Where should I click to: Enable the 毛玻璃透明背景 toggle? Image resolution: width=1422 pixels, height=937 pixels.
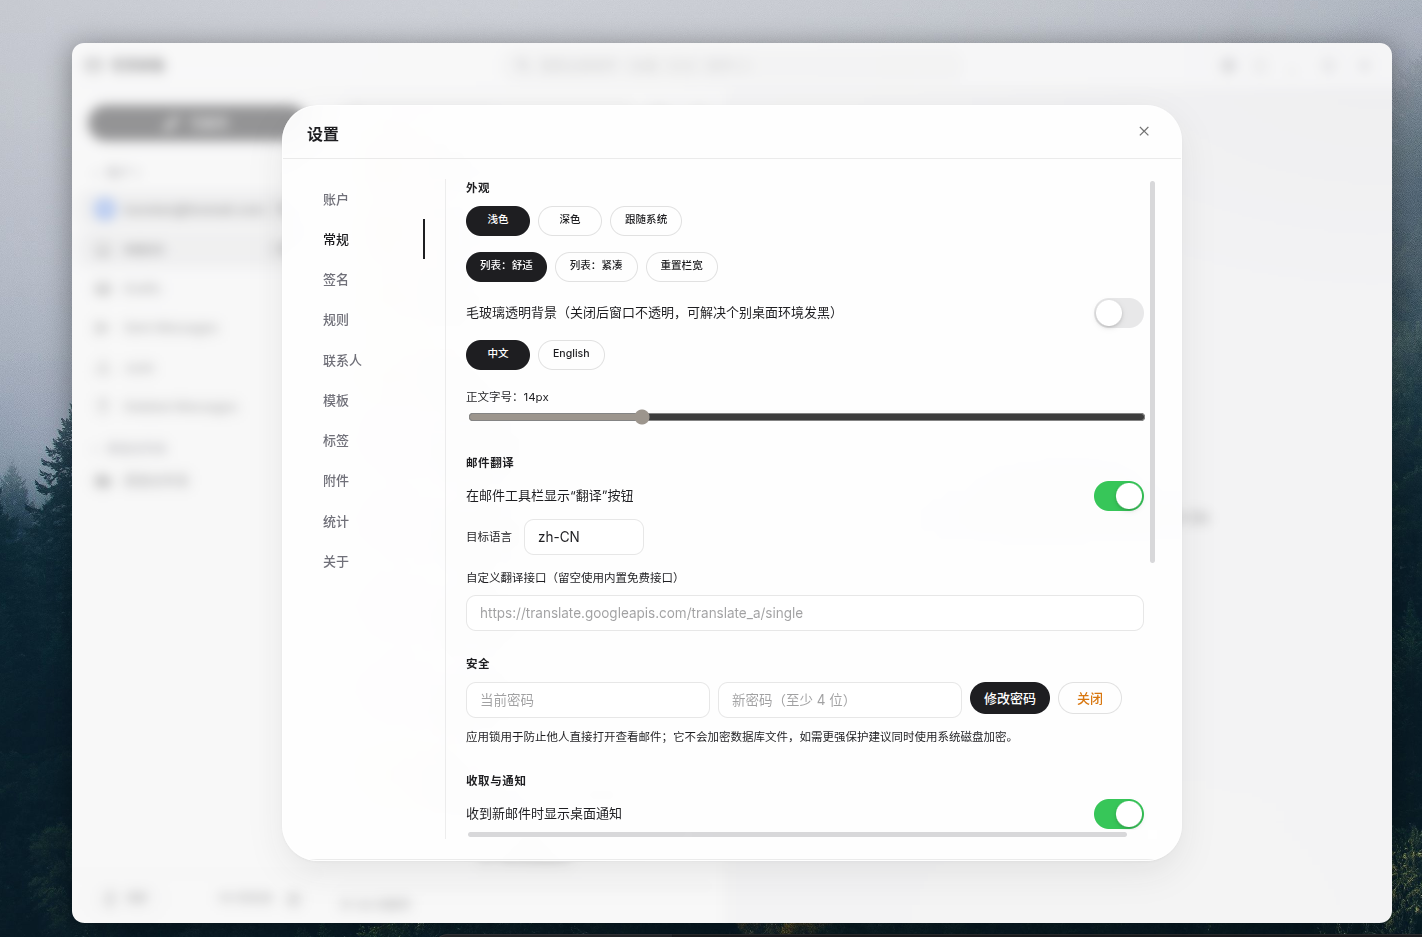point(1119,313)
